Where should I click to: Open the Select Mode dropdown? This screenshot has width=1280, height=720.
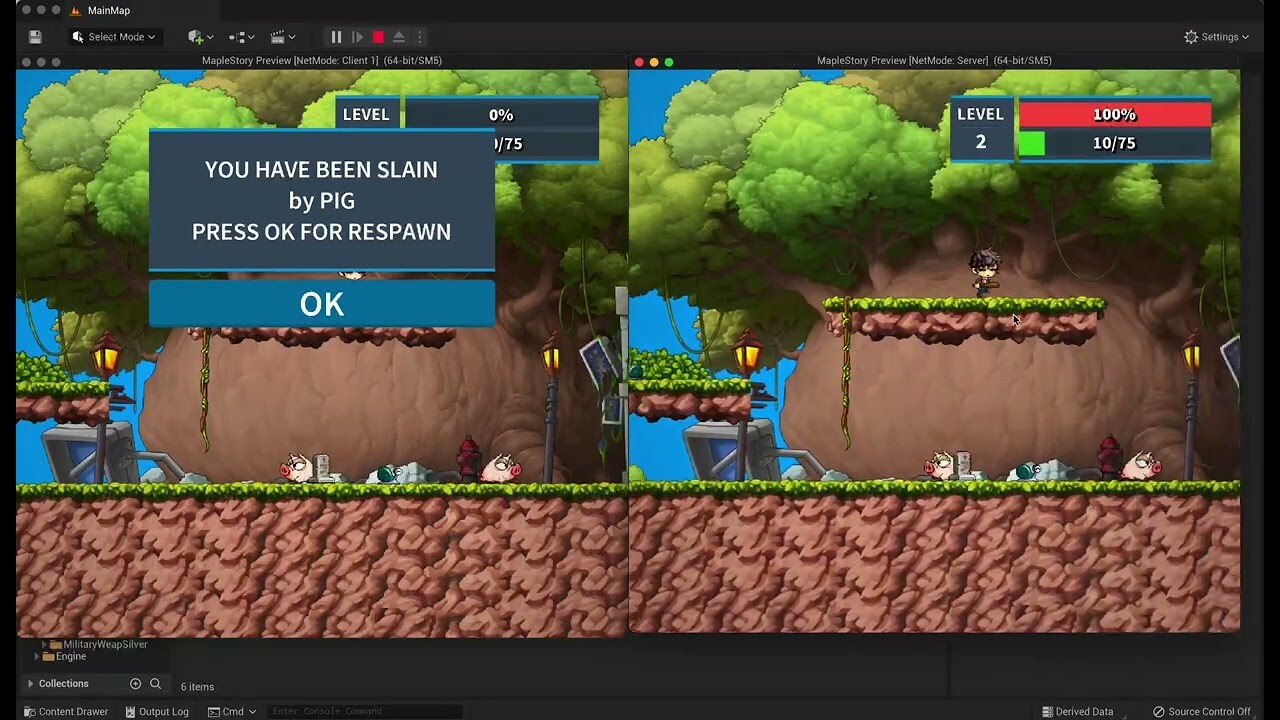click(x=113, y=36)
